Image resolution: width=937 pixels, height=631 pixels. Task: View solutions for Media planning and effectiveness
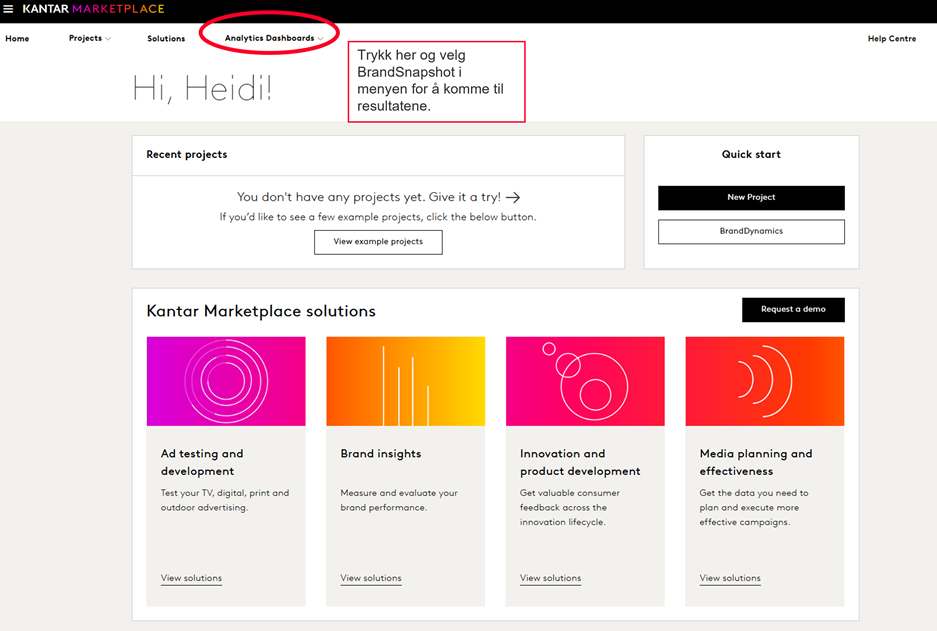coord(730,578)
